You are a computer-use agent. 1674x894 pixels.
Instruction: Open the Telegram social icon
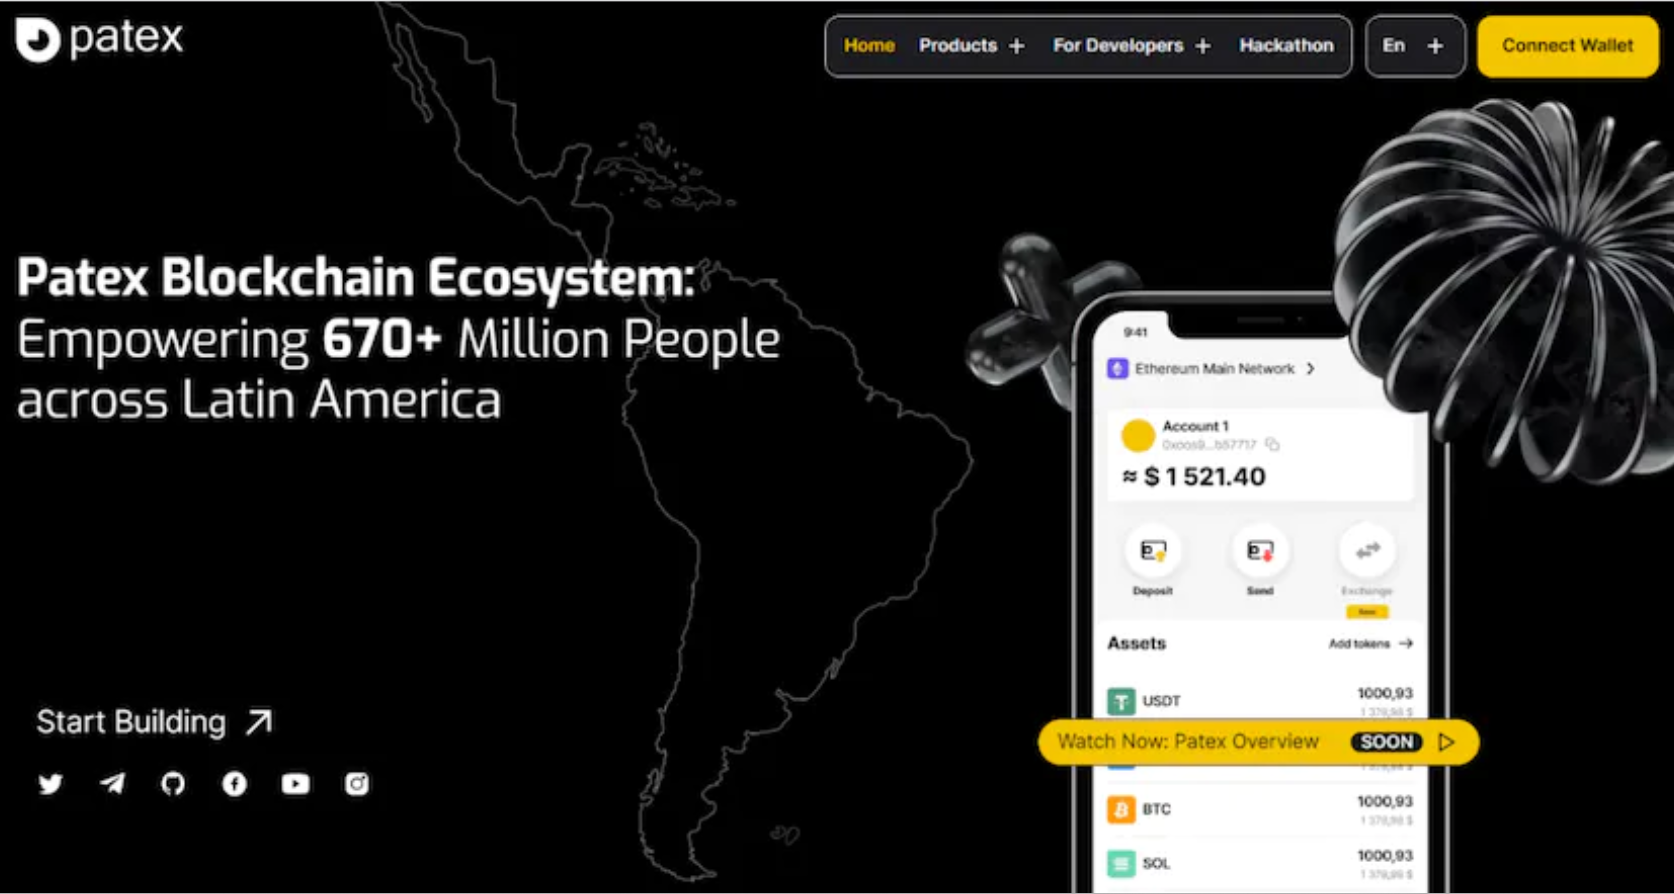112,784
